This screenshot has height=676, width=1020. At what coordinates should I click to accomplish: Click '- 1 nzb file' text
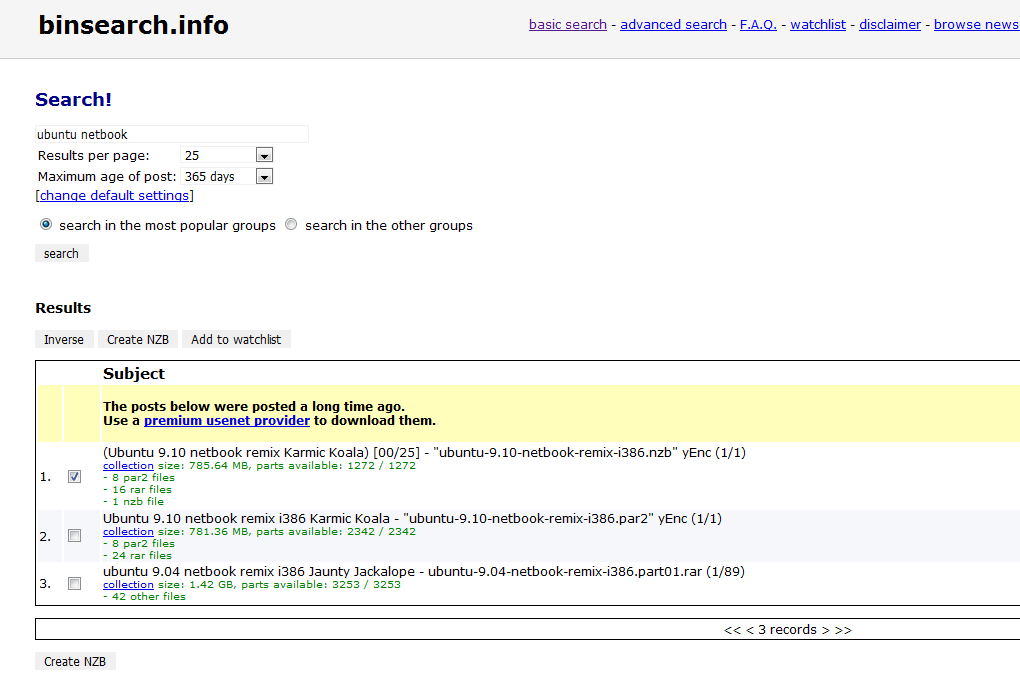pos(133,501)
